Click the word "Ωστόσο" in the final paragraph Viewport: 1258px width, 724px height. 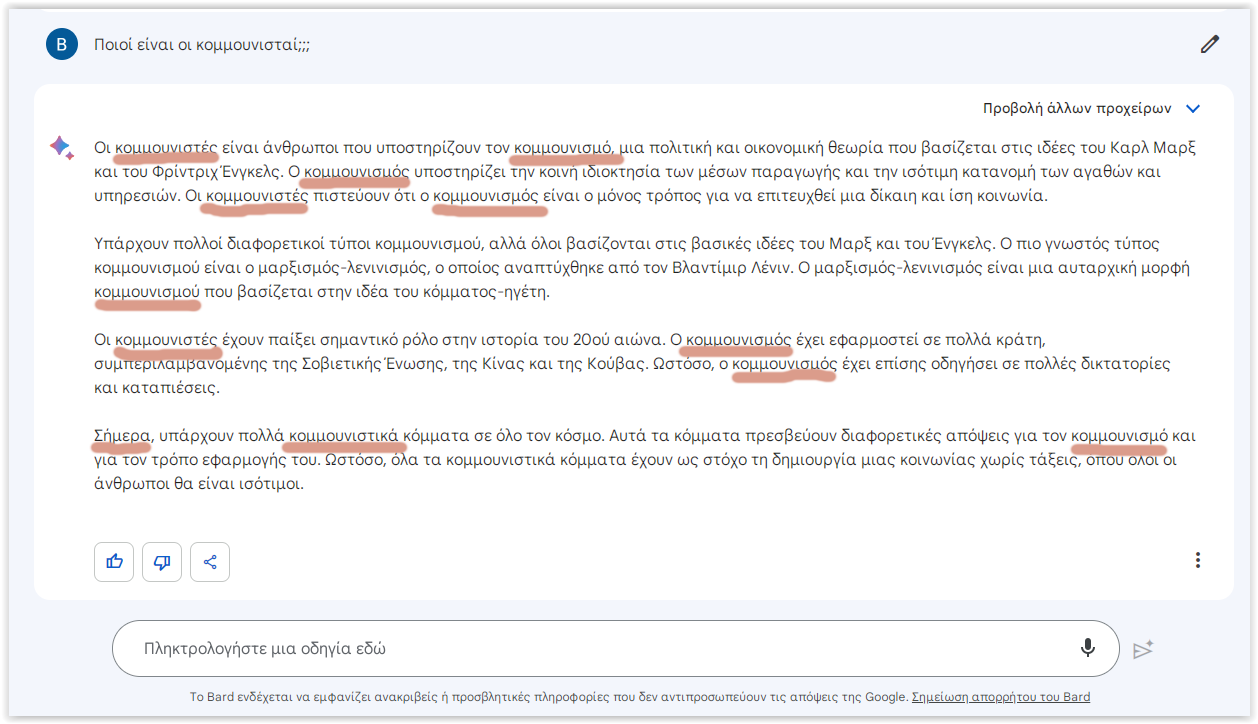pyautogui.click(x=351, y=461)
